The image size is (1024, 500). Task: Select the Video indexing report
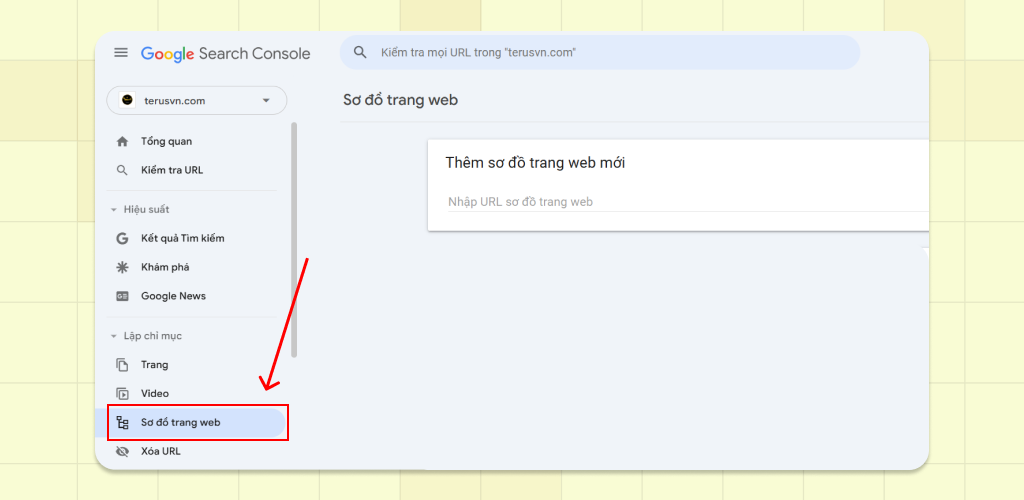tap(155, 394)
